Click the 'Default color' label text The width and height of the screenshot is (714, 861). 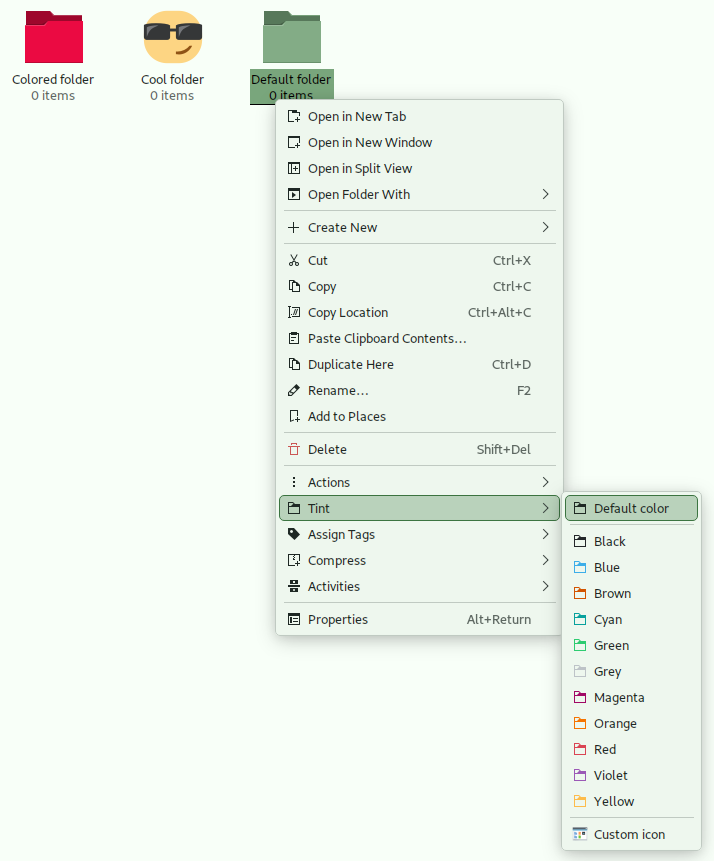[632, 508]
